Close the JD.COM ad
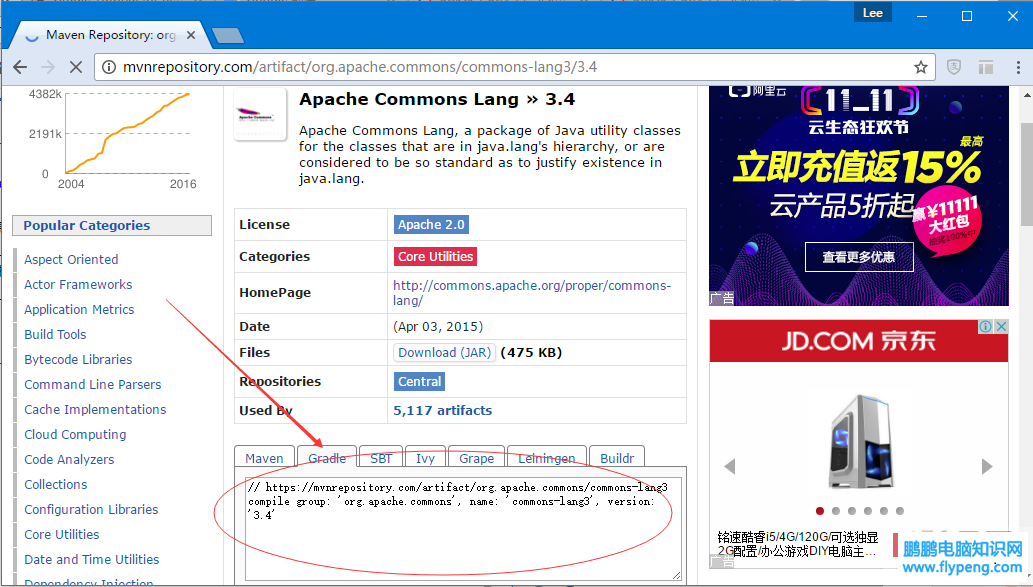Image resolution: width=1033 pixels, height=587 pixels. click(1001, 326)
